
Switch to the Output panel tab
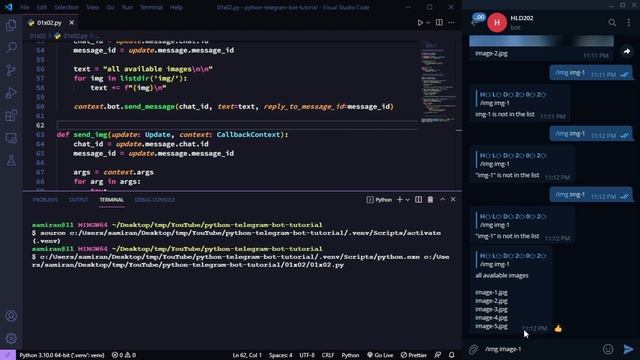click(78, 200)
